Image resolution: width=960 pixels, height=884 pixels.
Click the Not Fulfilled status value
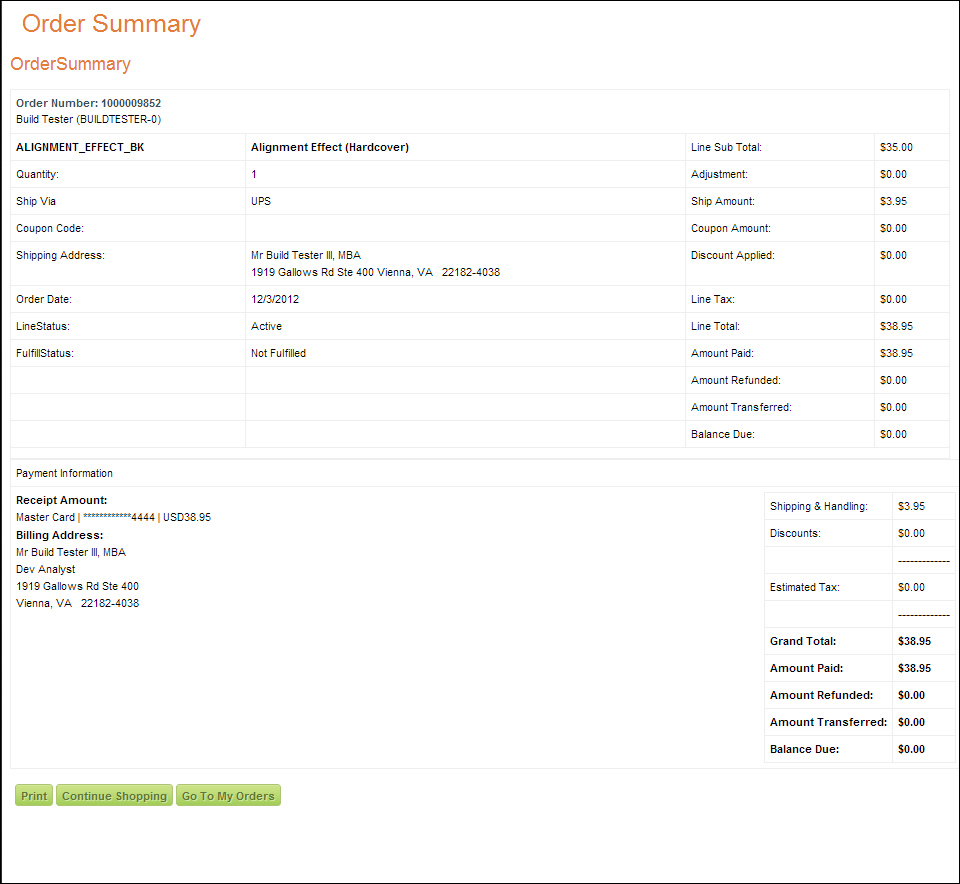point(278,353)
